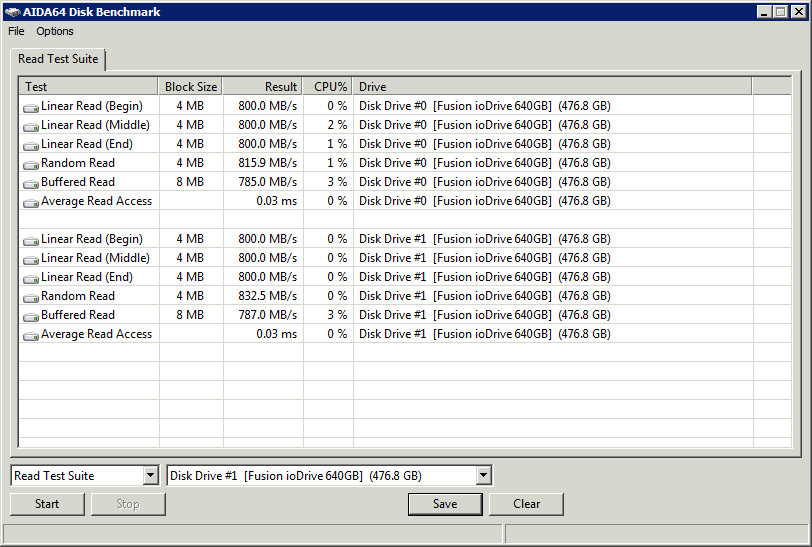Click disk icon of Drive #1 Buffered Read row
The height and width of the screenshot is (547, 812).
point(31,316)
